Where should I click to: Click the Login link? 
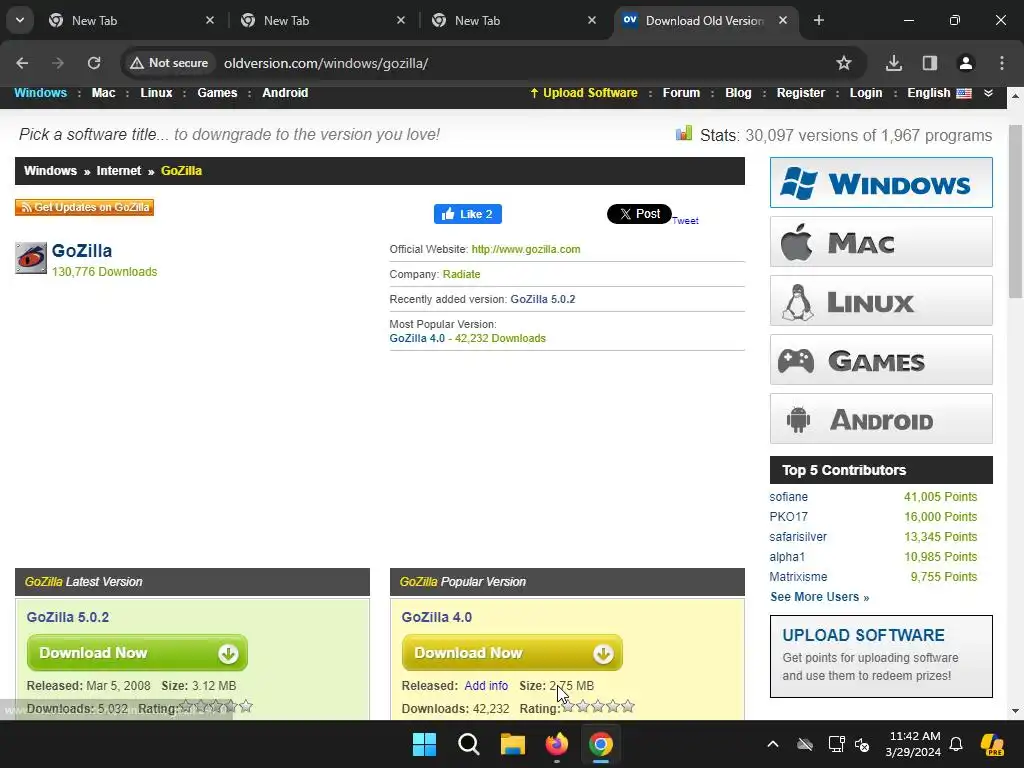tap(866, 93)
